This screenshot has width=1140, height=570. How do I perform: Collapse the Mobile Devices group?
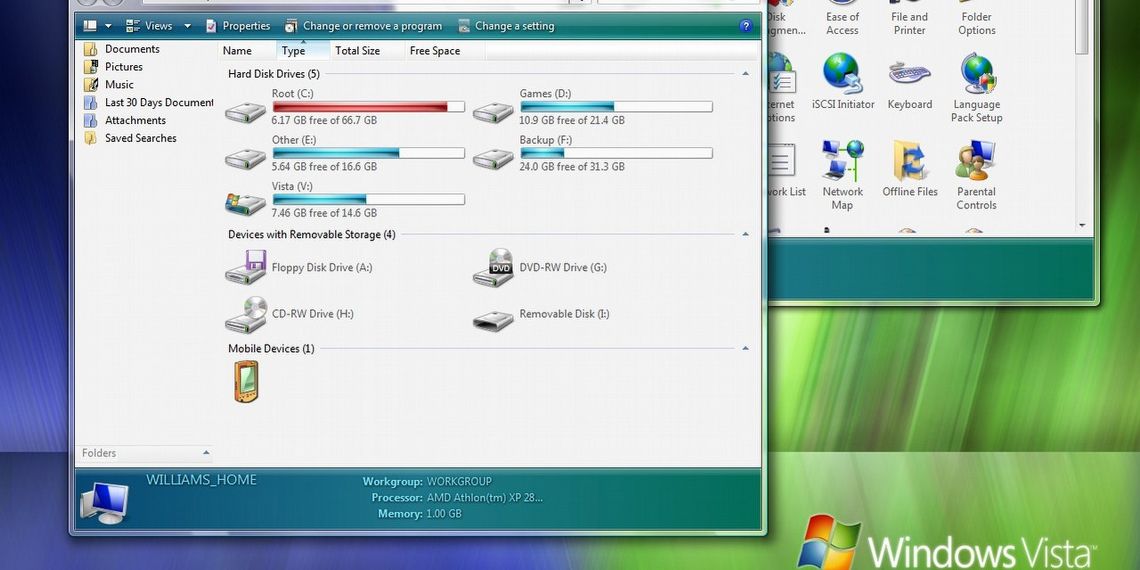point(745,348)
